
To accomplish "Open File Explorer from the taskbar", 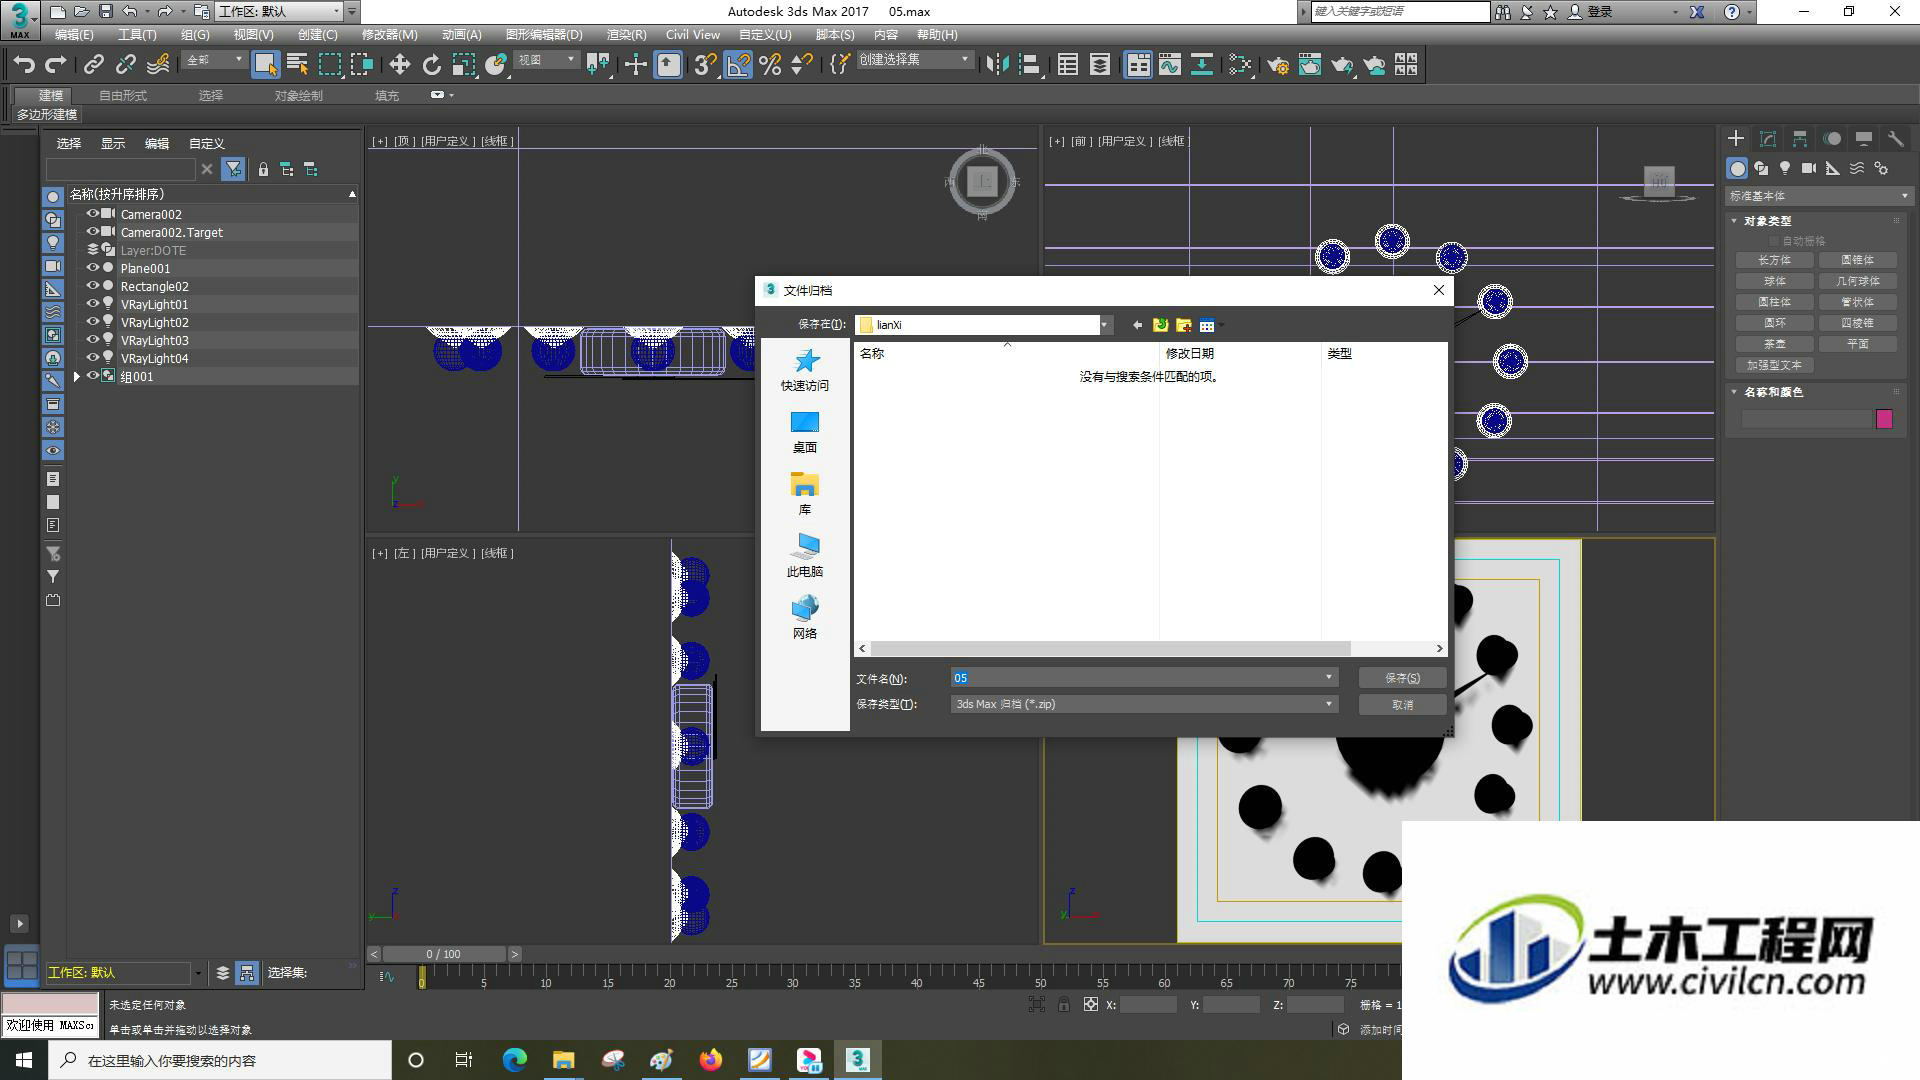I will point(564,1060).
